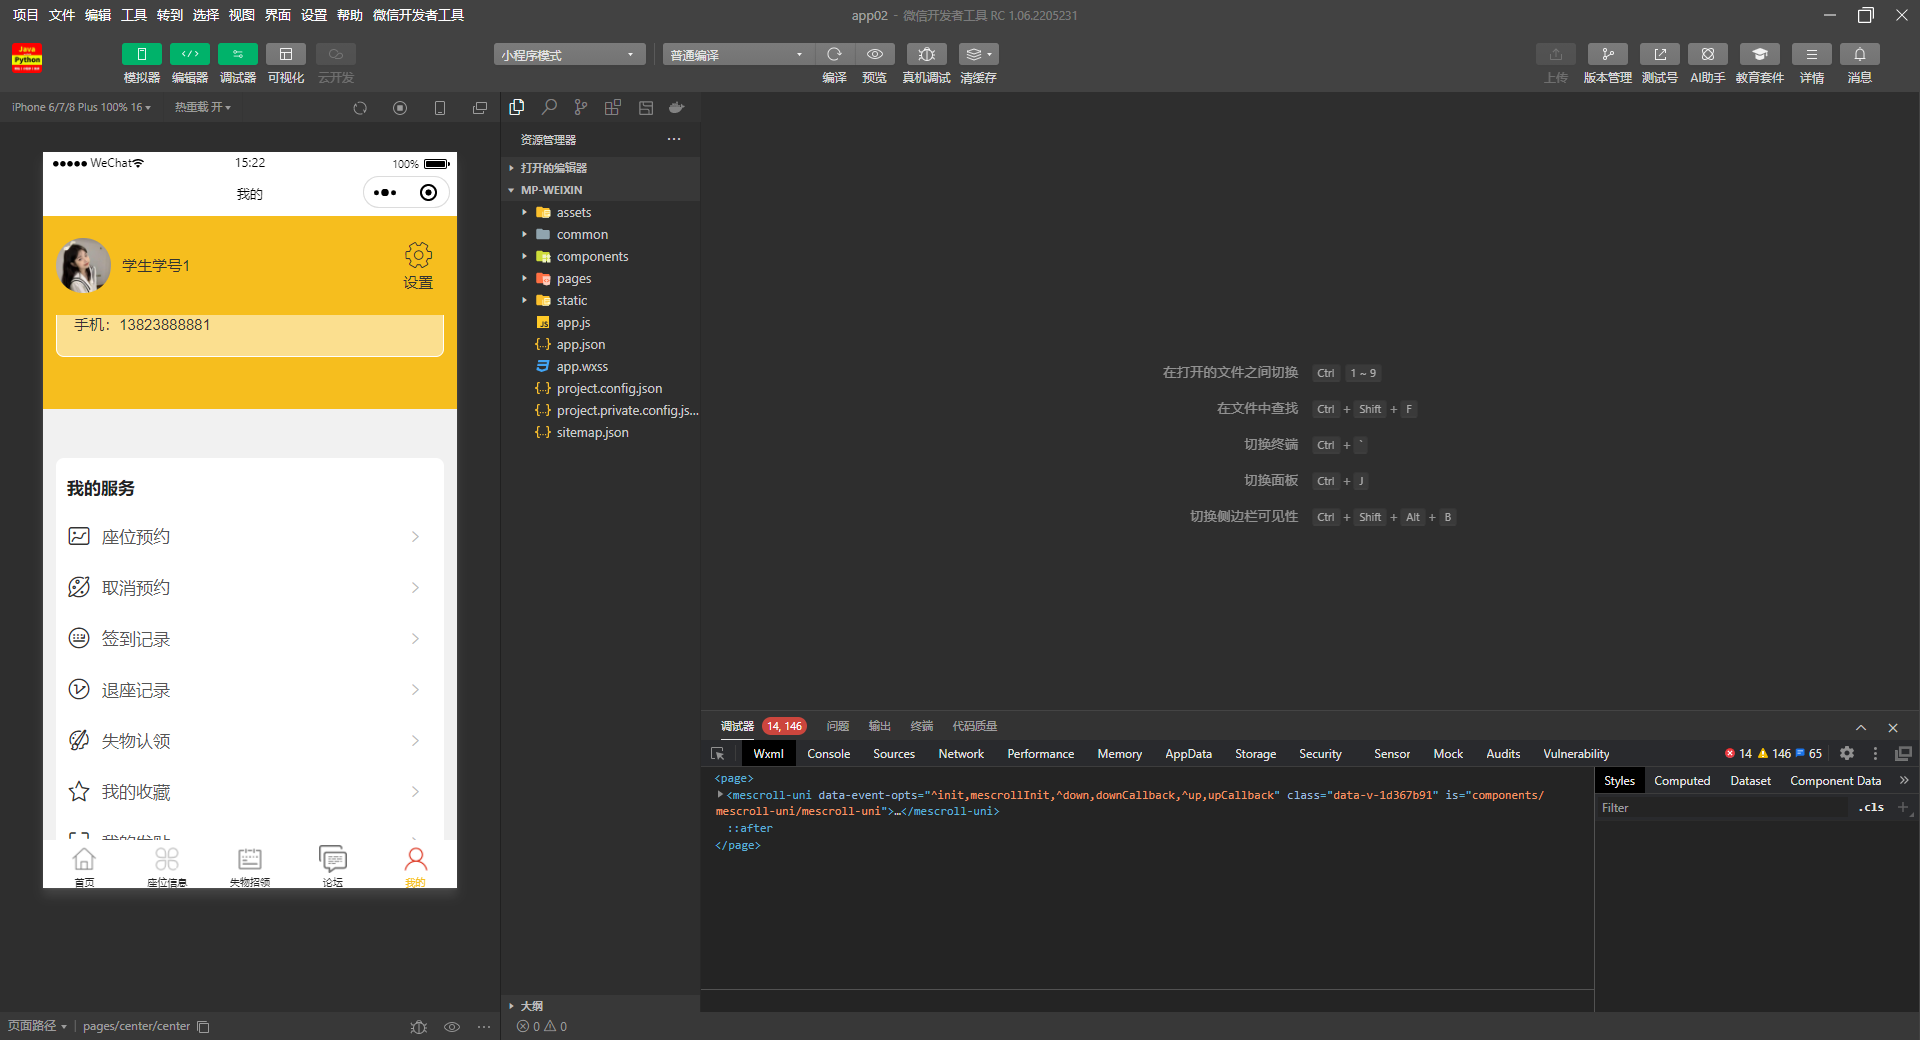
Task: Open the 视图 menu
Action: pos(241,15)
